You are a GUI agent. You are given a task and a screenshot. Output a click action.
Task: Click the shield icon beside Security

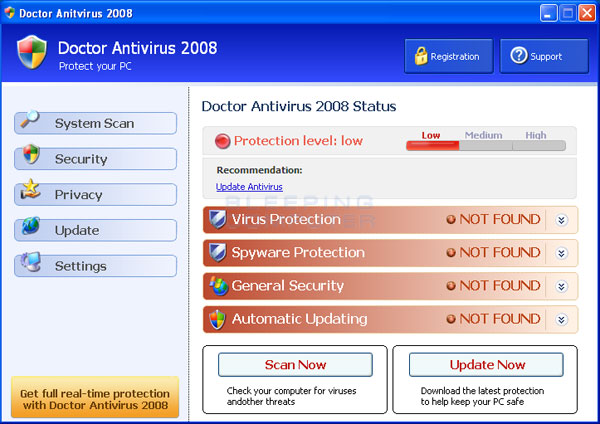[31, 156]
